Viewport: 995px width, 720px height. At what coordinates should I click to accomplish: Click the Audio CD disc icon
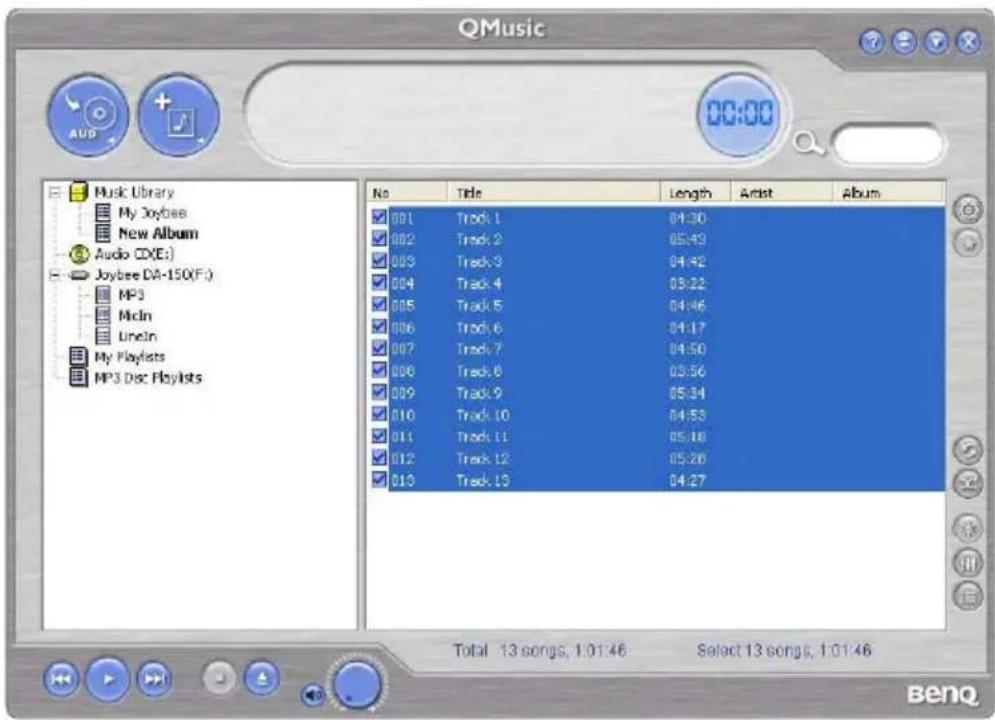(79, 254)
